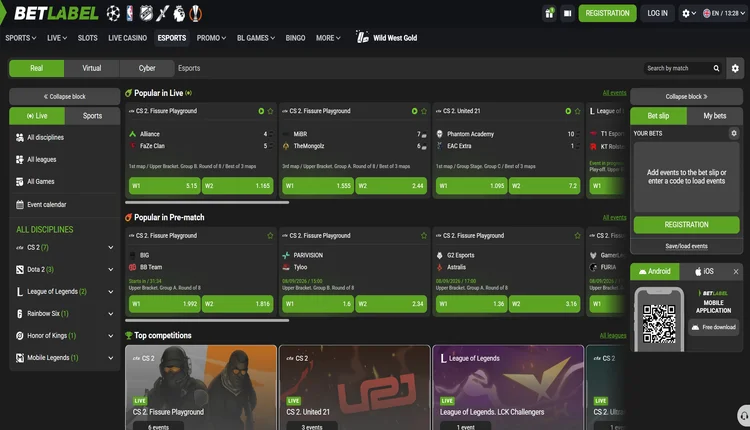Image resolution: width=750 pixels, height=430 pixels.
Task: Favorite the G2 Esports vs Astralis match
Action: (577, 236)
